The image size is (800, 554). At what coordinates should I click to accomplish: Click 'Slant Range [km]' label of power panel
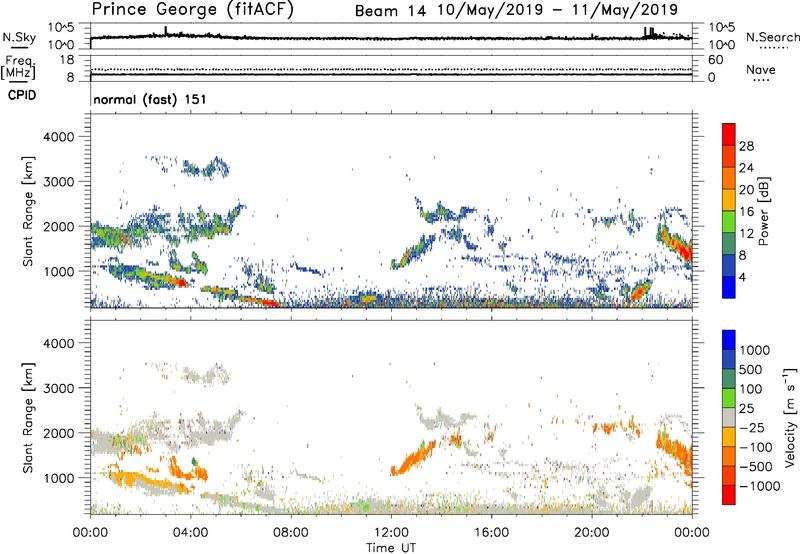pos(28,211)
